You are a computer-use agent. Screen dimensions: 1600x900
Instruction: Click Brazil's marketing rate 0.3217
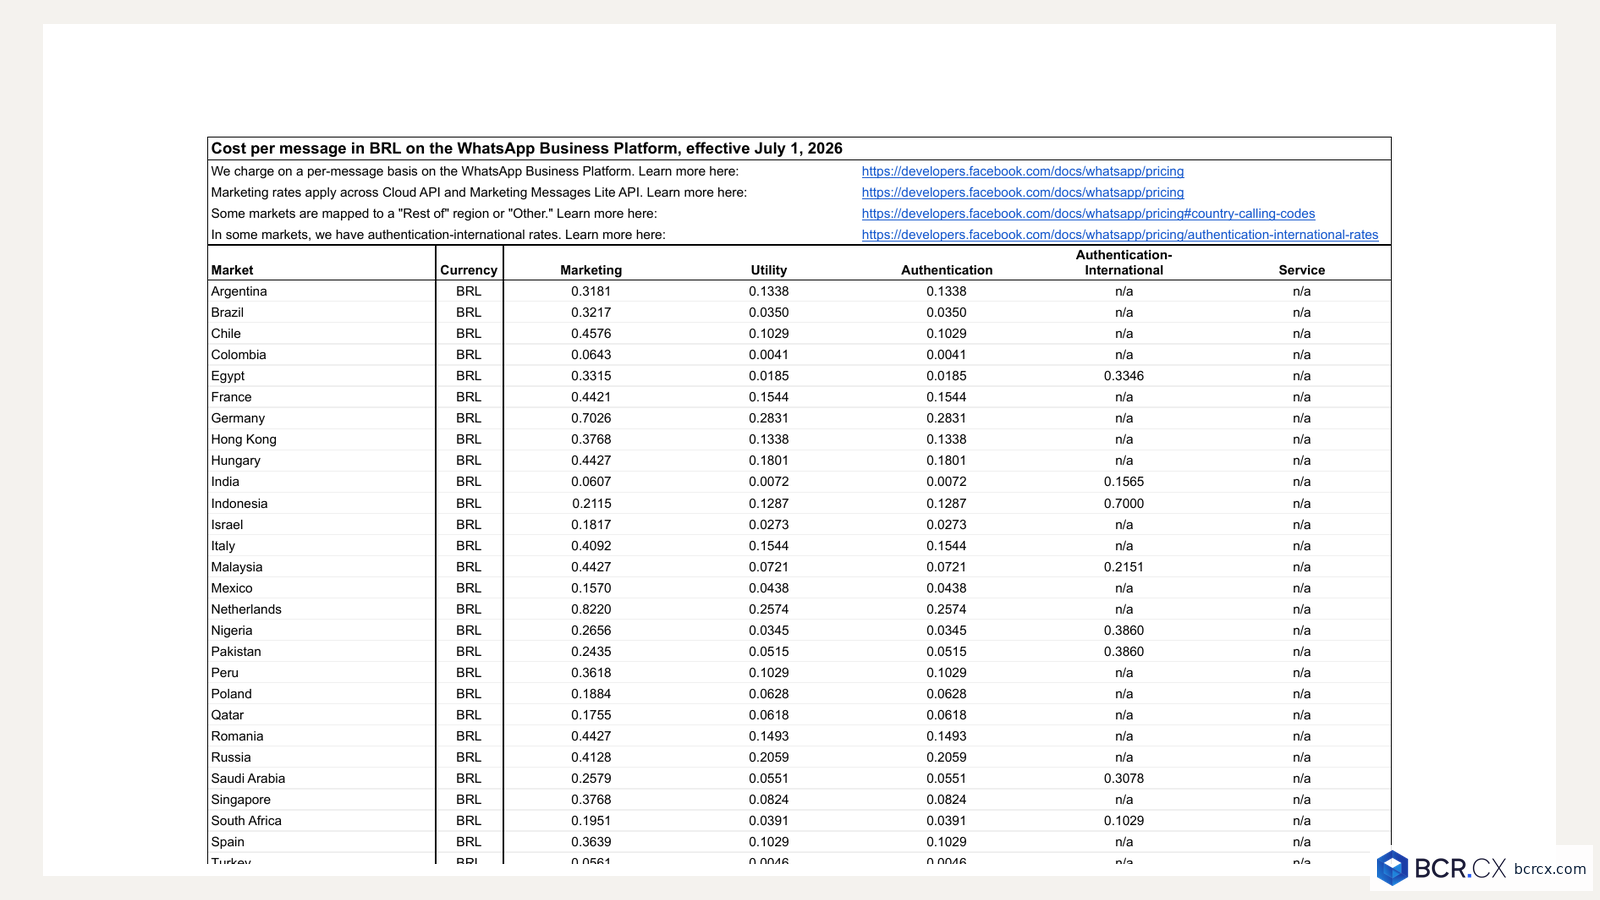[x=591, y=312]
